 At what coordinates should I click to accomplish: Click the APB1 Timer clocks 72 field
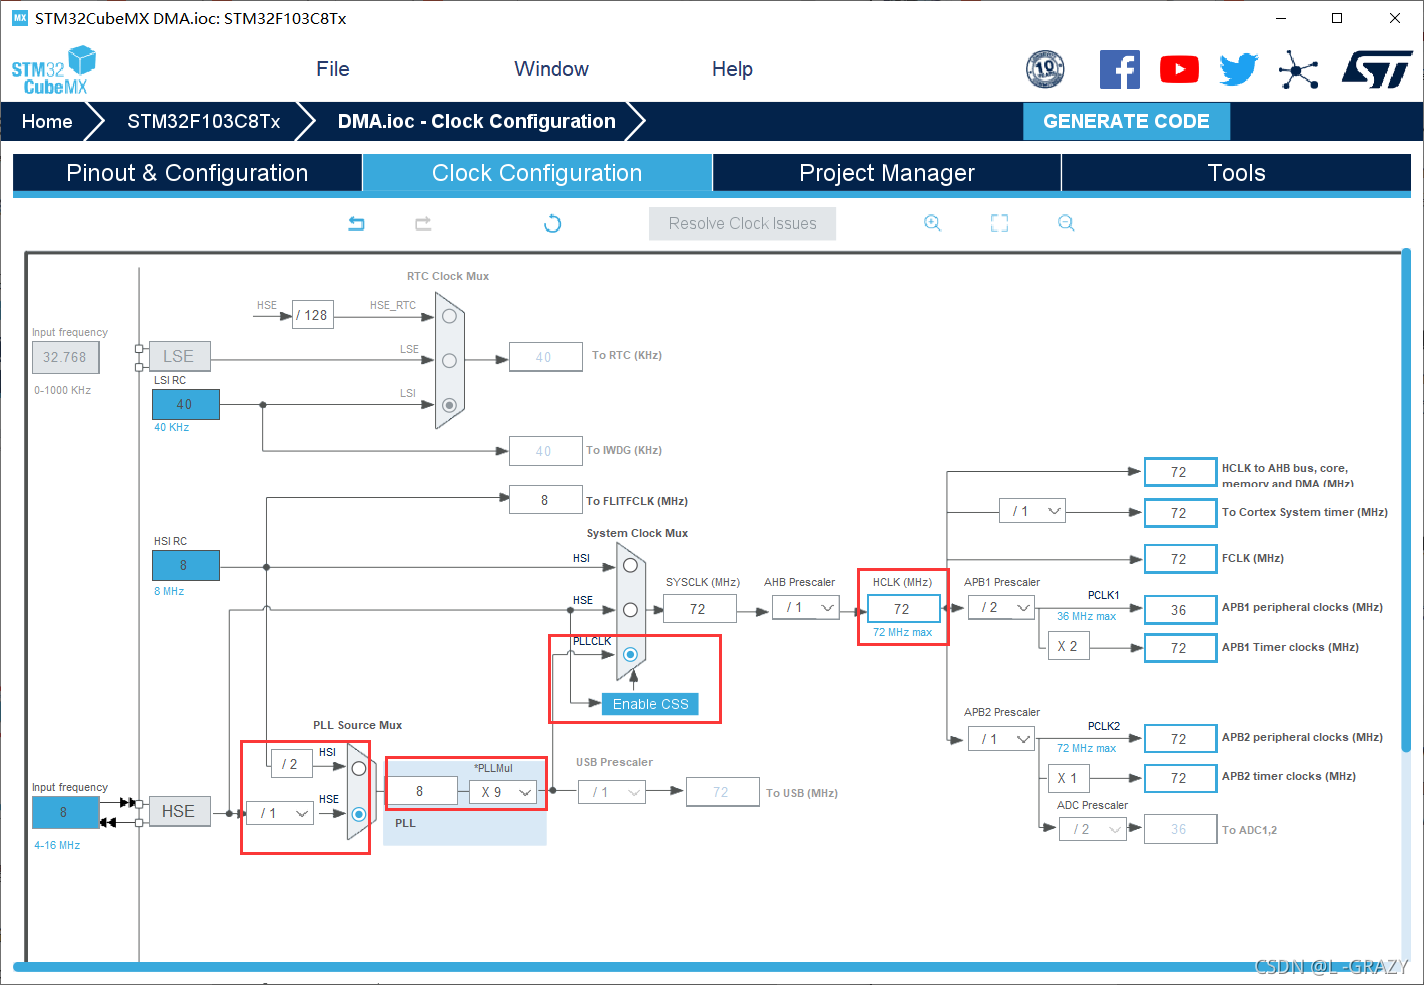pos(1180,648)
